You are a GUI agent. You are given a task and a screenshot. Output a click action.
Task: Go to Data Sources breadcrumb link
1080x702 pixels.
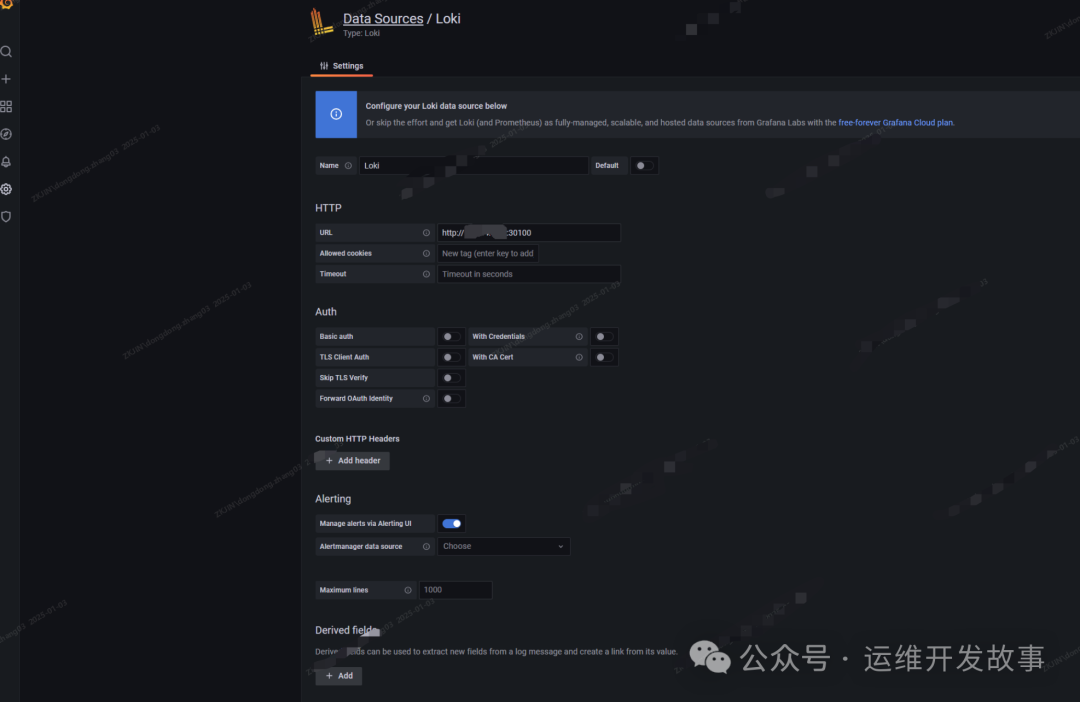pyautogui.click(x=383, y=19)
